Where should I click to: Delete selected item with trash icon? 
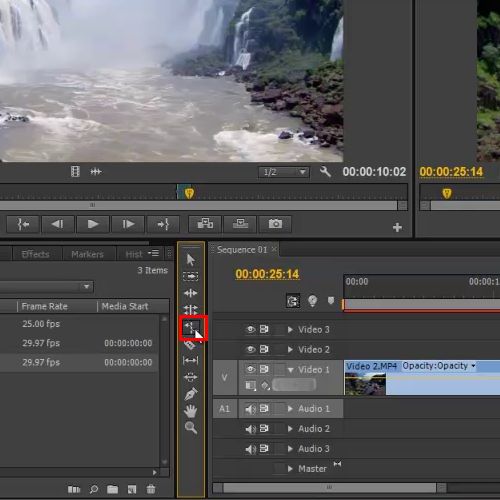(151, 489)
